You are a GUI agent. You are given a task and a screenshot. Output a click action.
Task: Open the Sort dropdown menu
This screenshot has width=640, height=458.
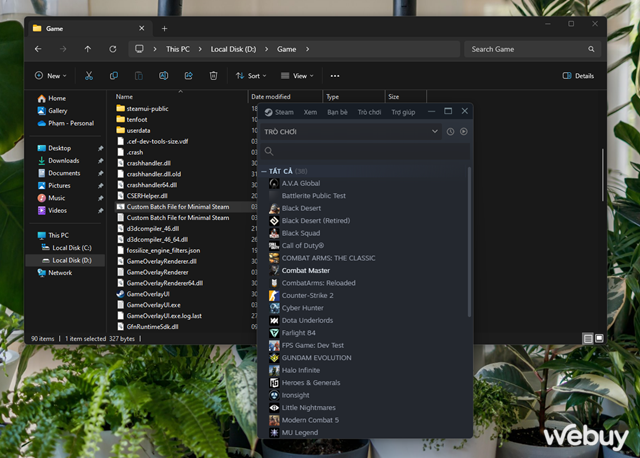251,76
